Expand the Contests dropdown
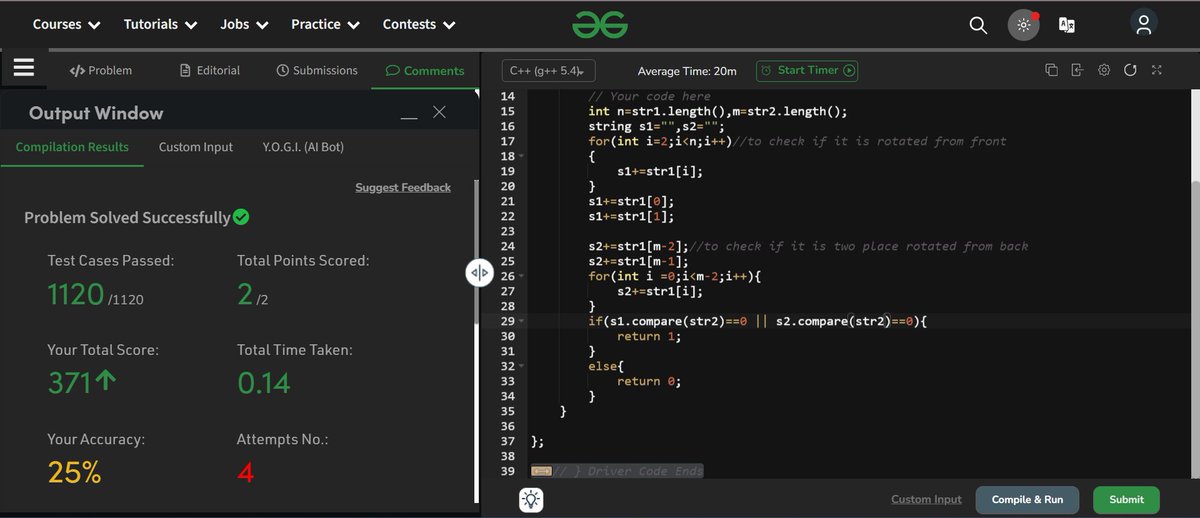 pyautogui.click(x=419, y=24)
